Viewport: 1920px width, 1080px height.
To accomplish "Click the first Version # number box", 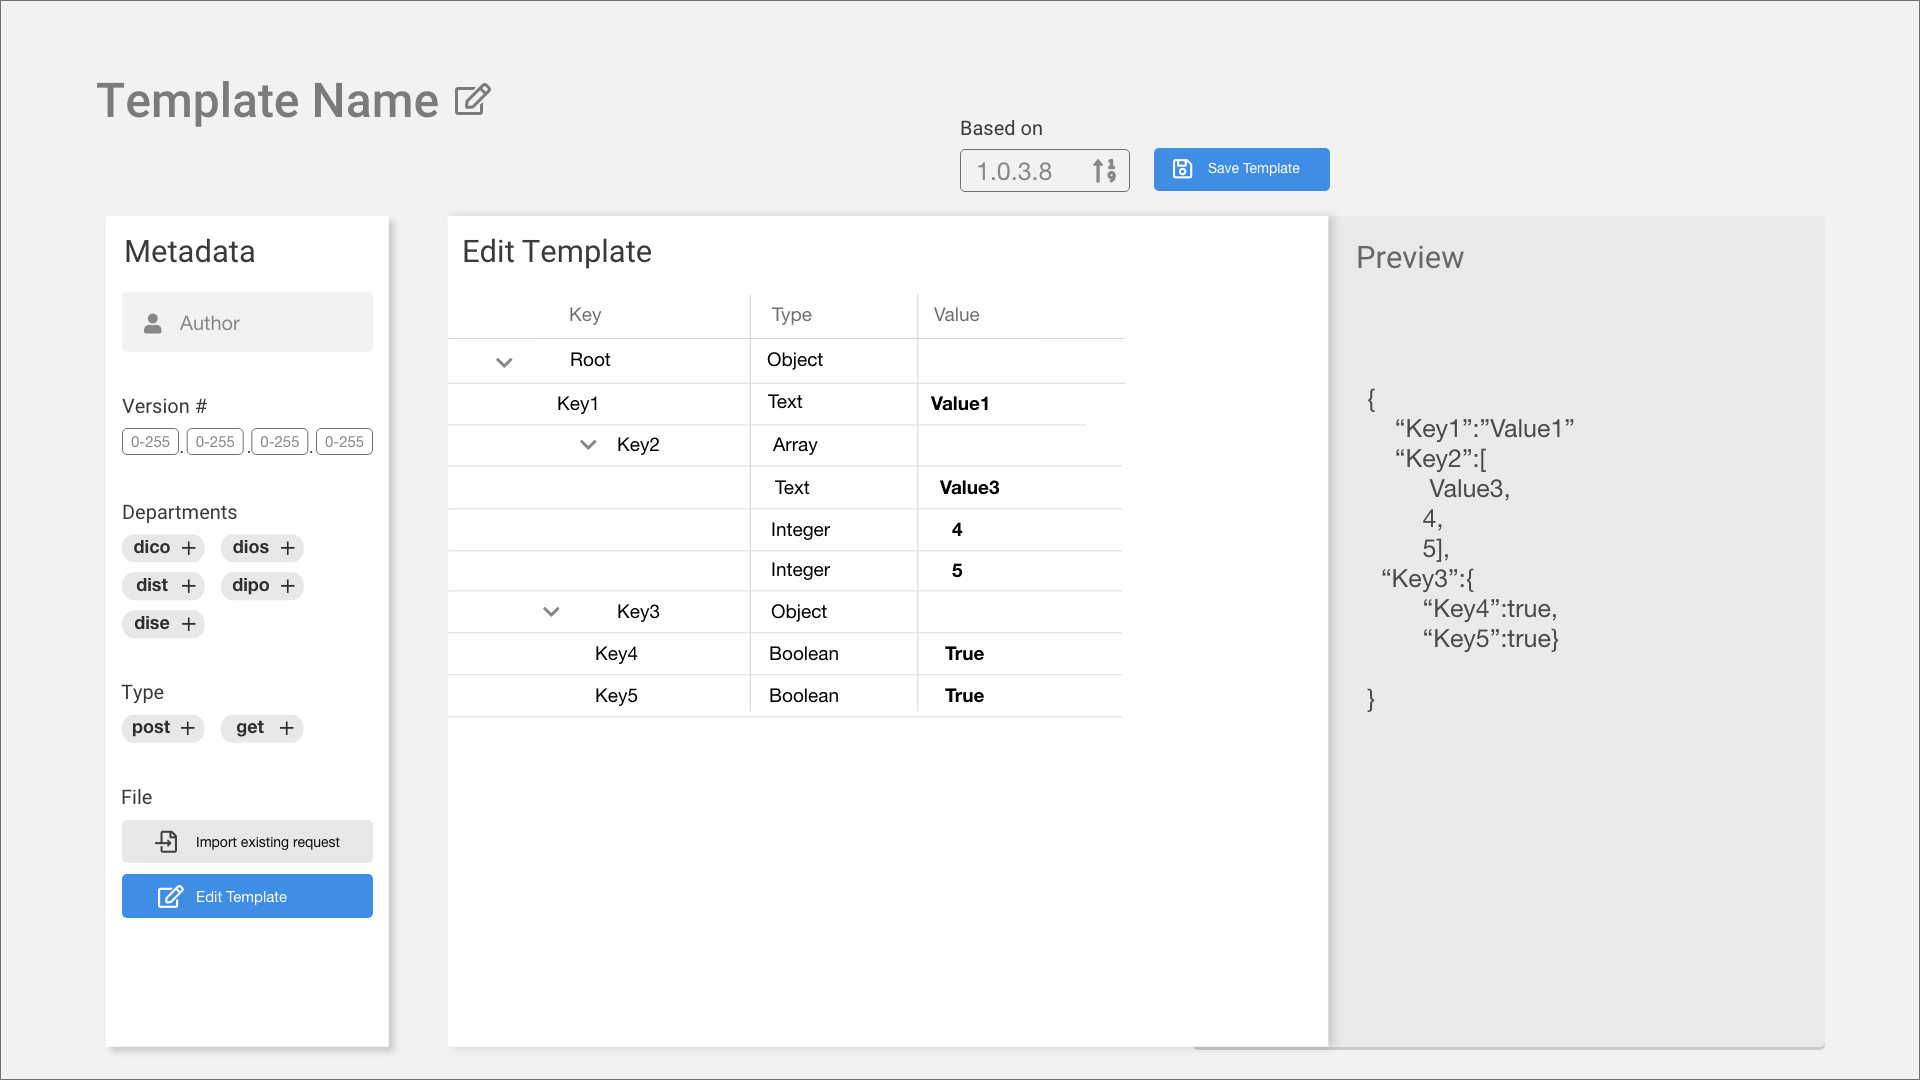I will [x=150, y=442].
